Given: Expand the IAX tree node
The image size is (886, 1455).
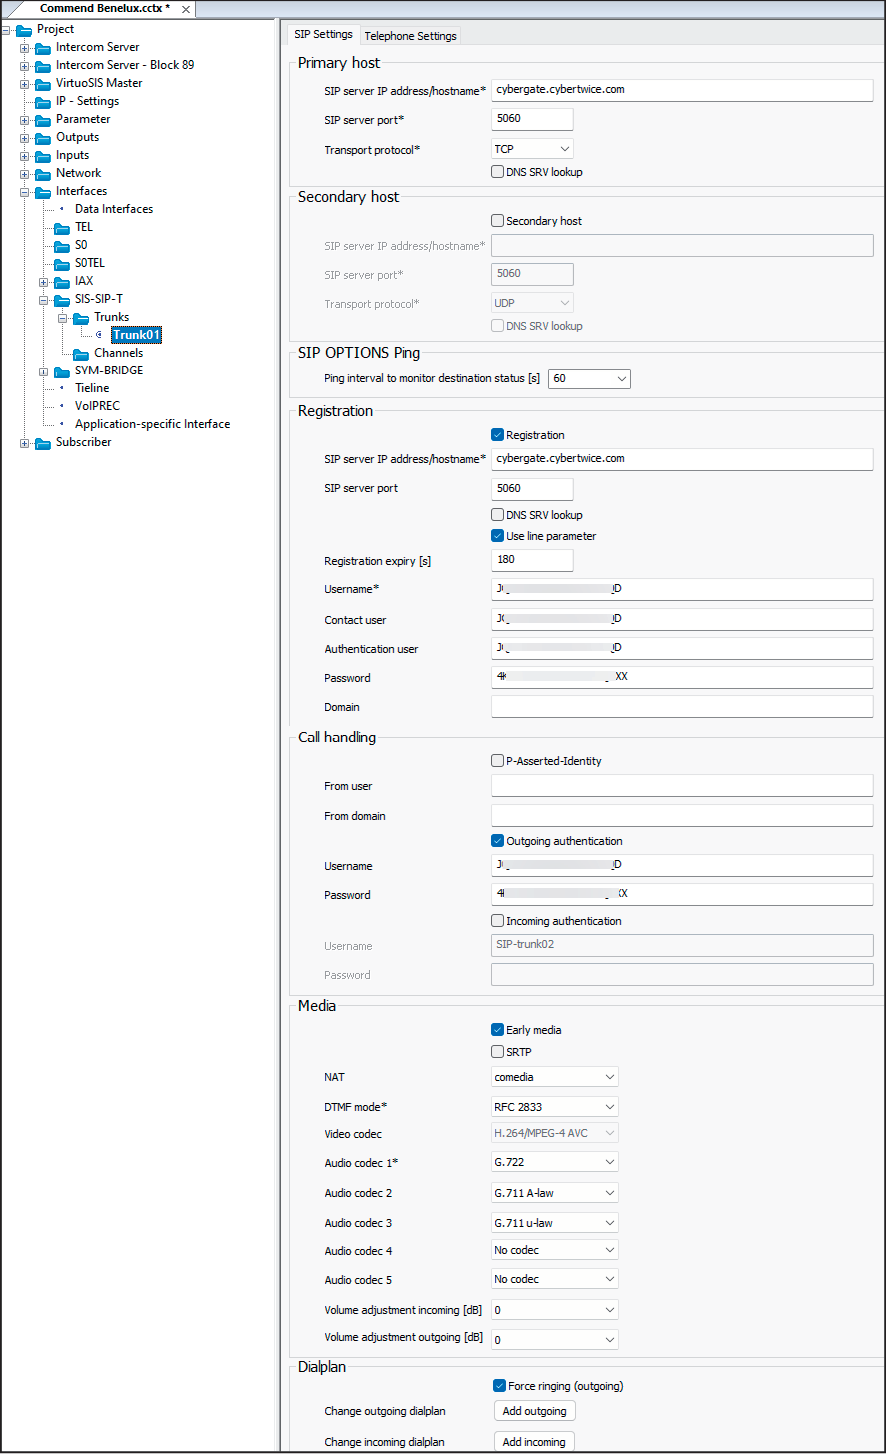Looking at the screenshot, I should point(43,281).
